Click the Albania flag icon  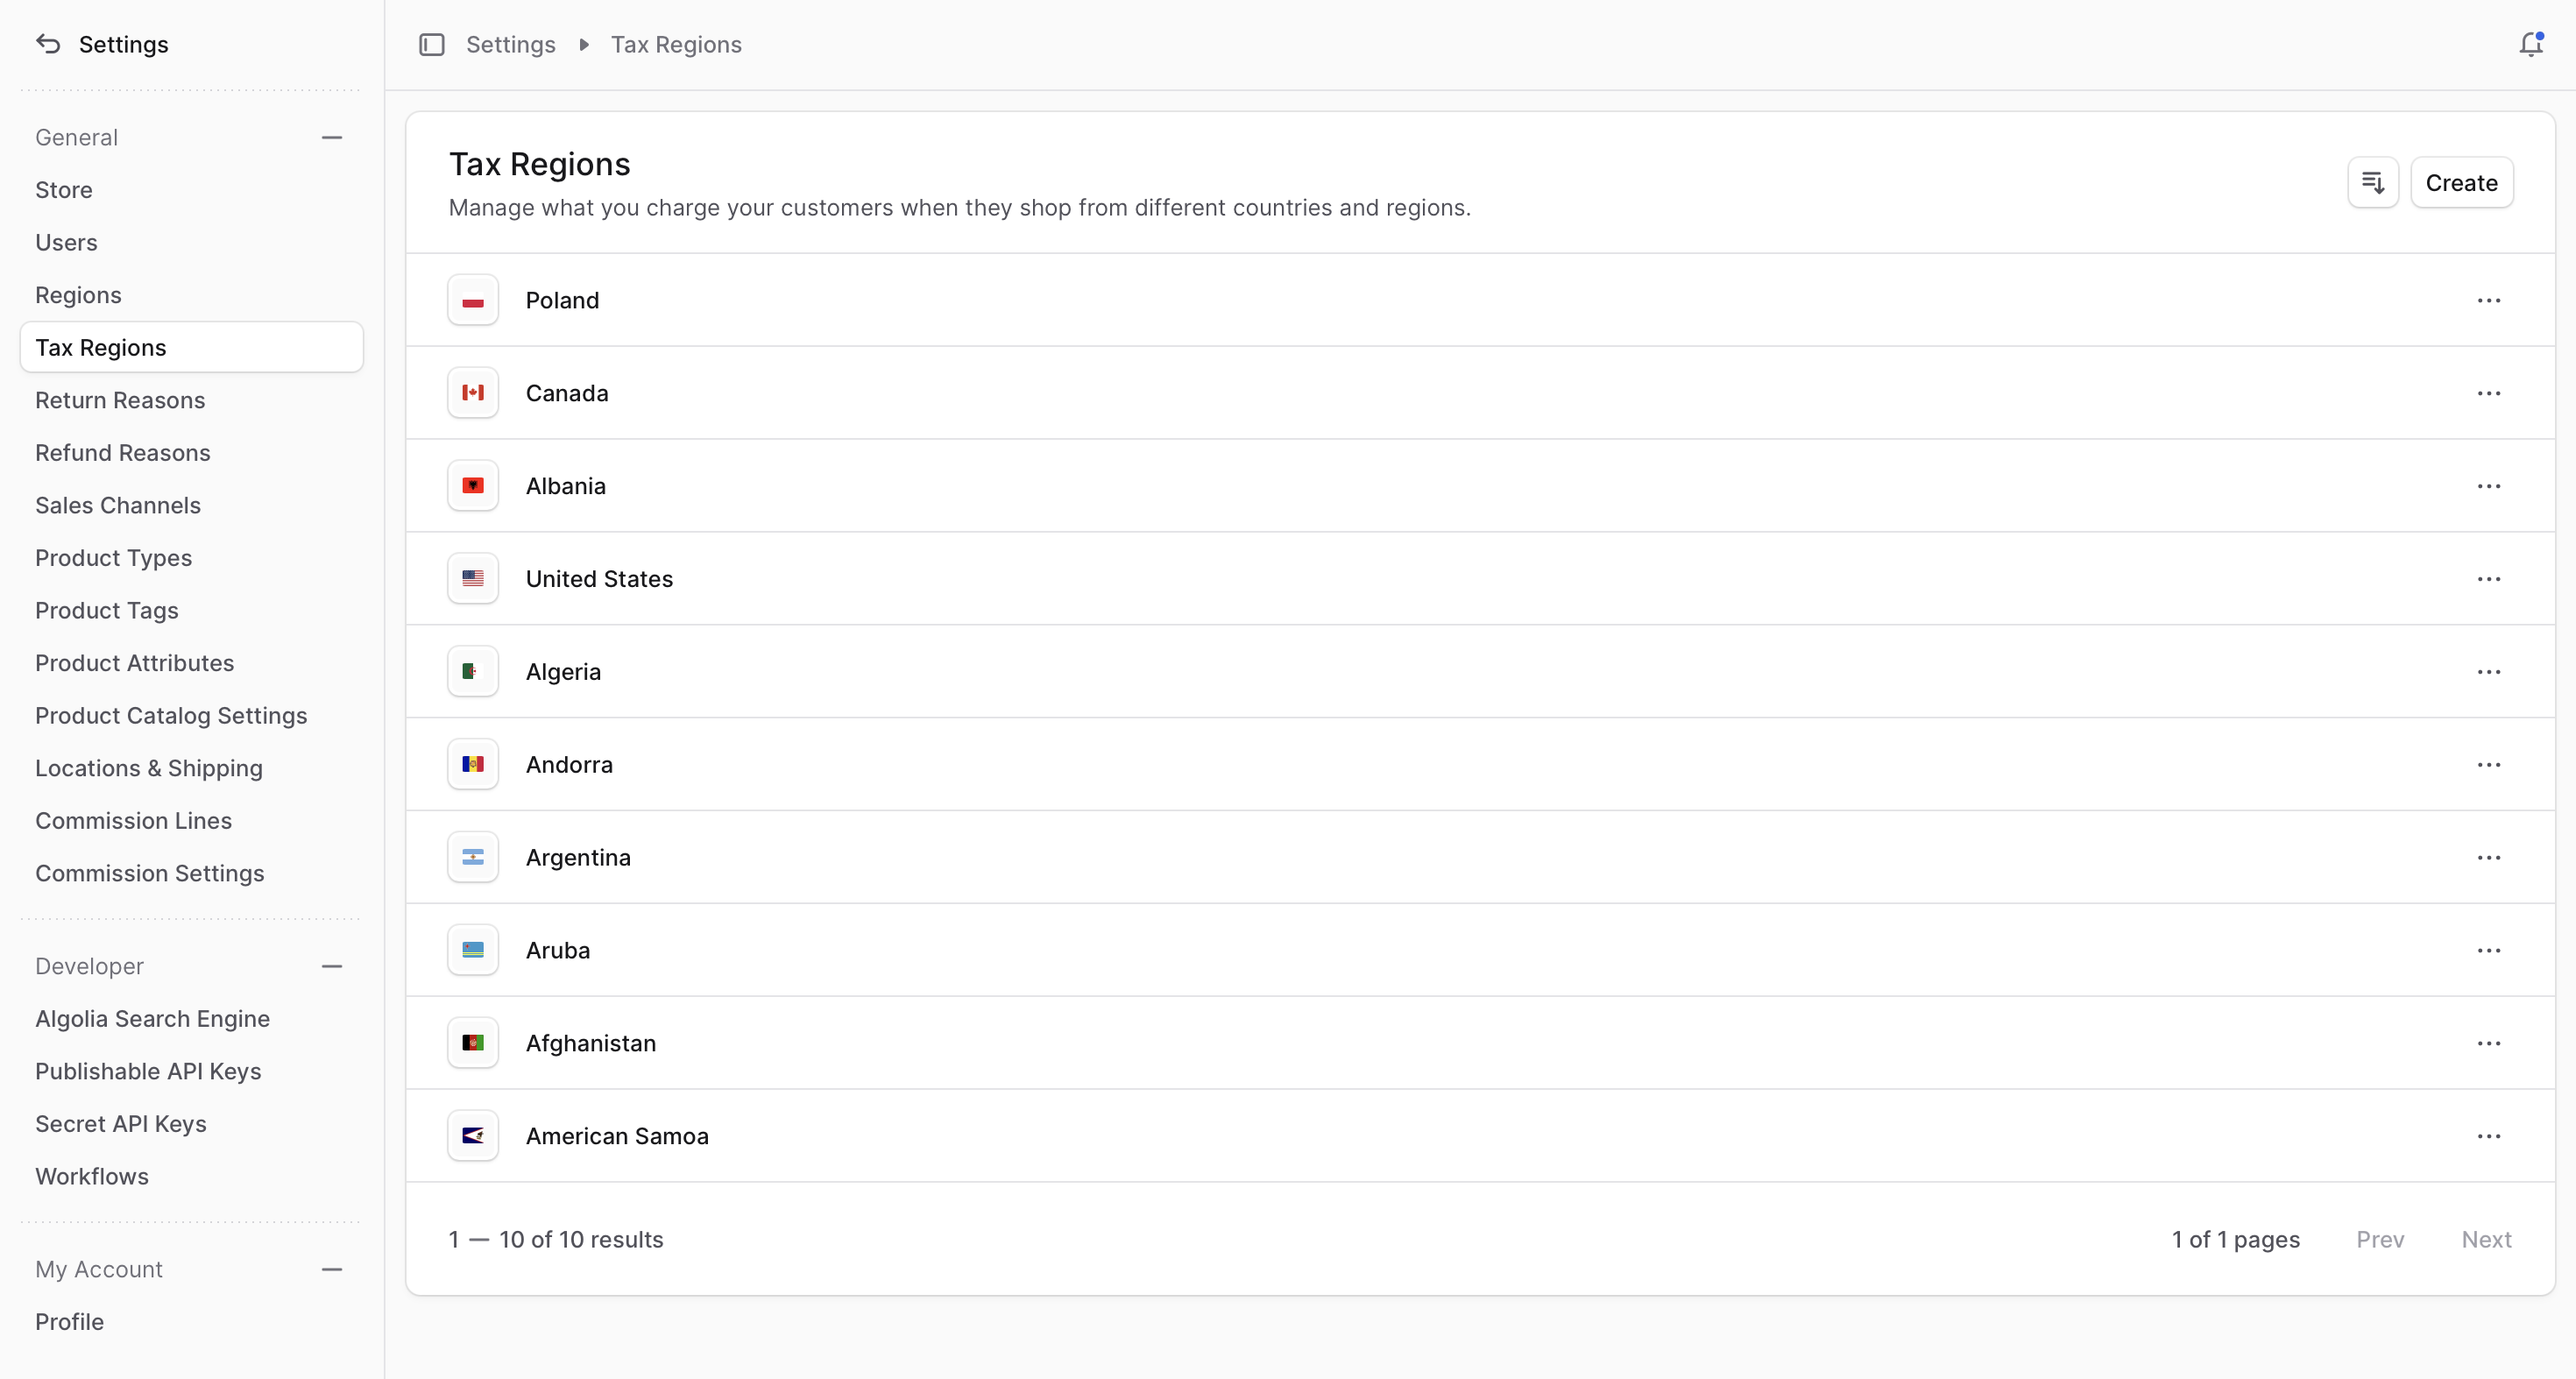coord(473,486)
